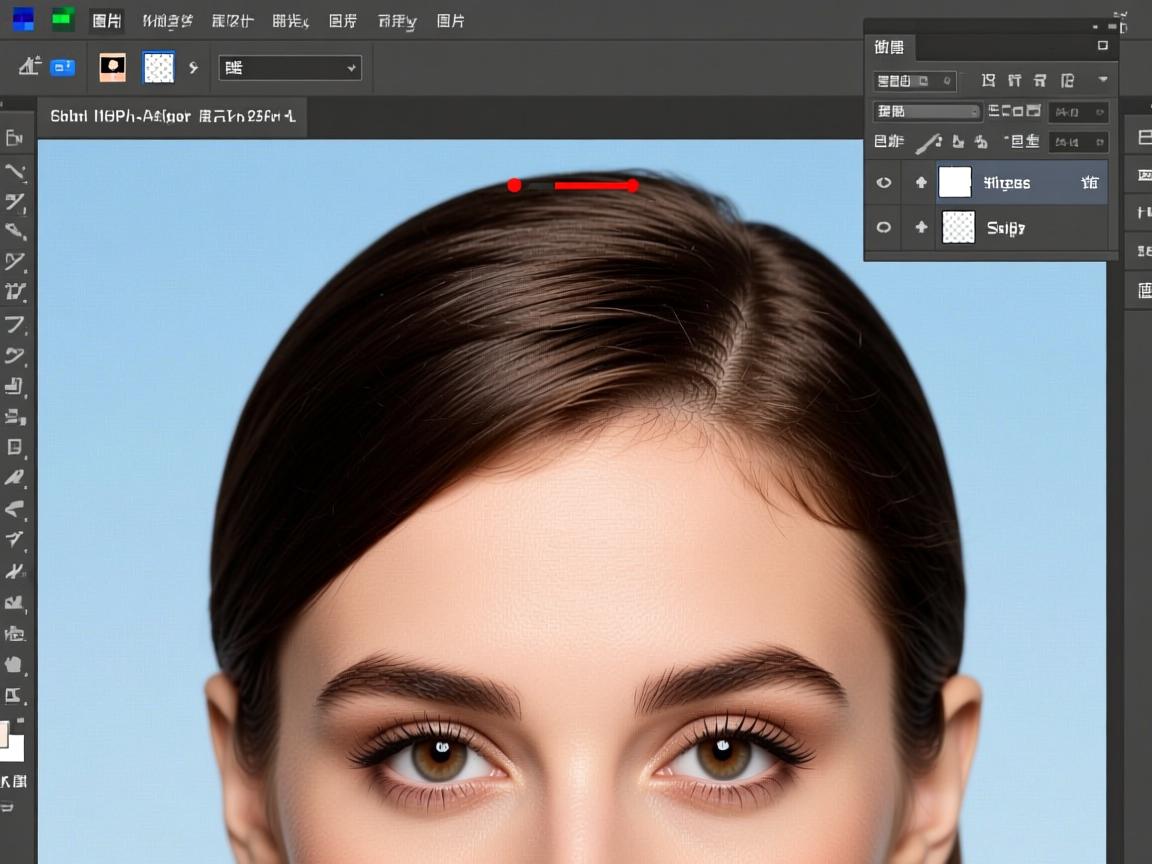This screenshot has height=864, width=1152.
Task: Select the hand tool in left toolbar
Action: [14, 663]
